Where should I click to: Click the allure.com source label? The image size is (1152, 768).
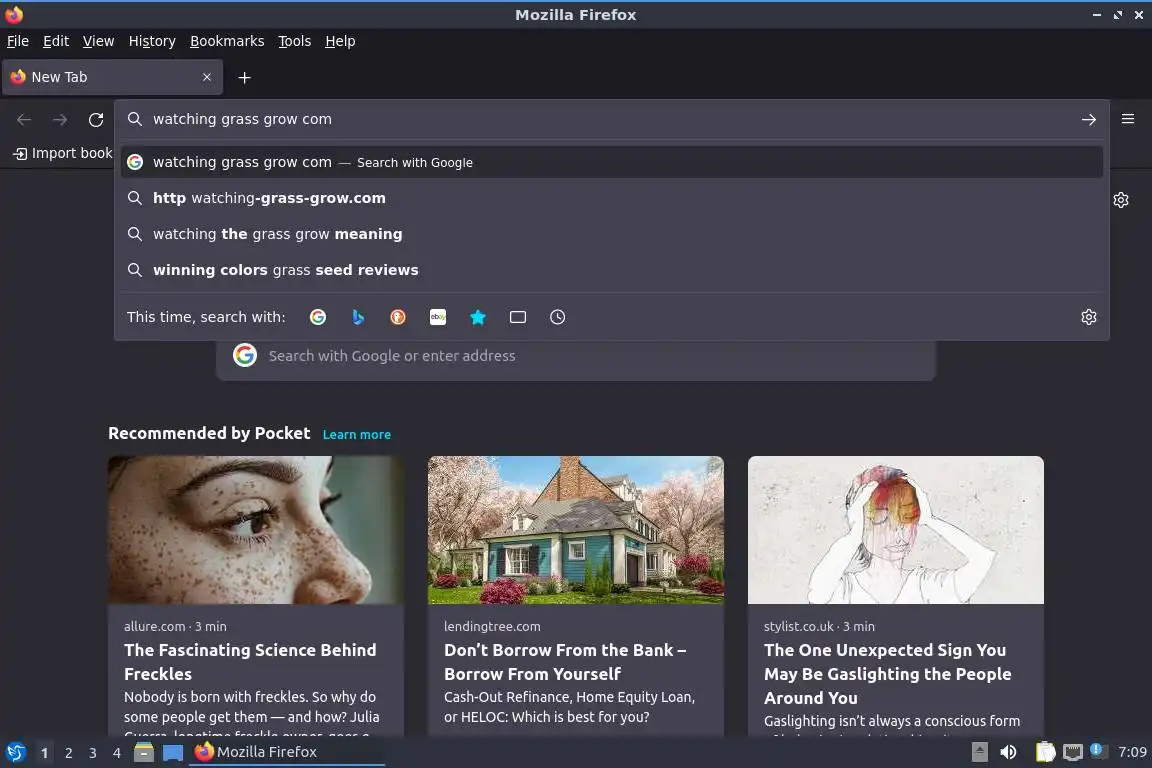tap(154, 626)
